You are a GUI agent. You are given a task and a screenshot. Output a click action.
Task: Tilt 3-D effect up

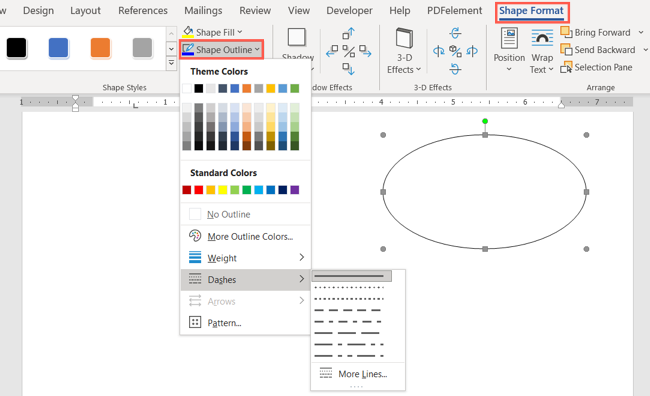click(455, 33)
